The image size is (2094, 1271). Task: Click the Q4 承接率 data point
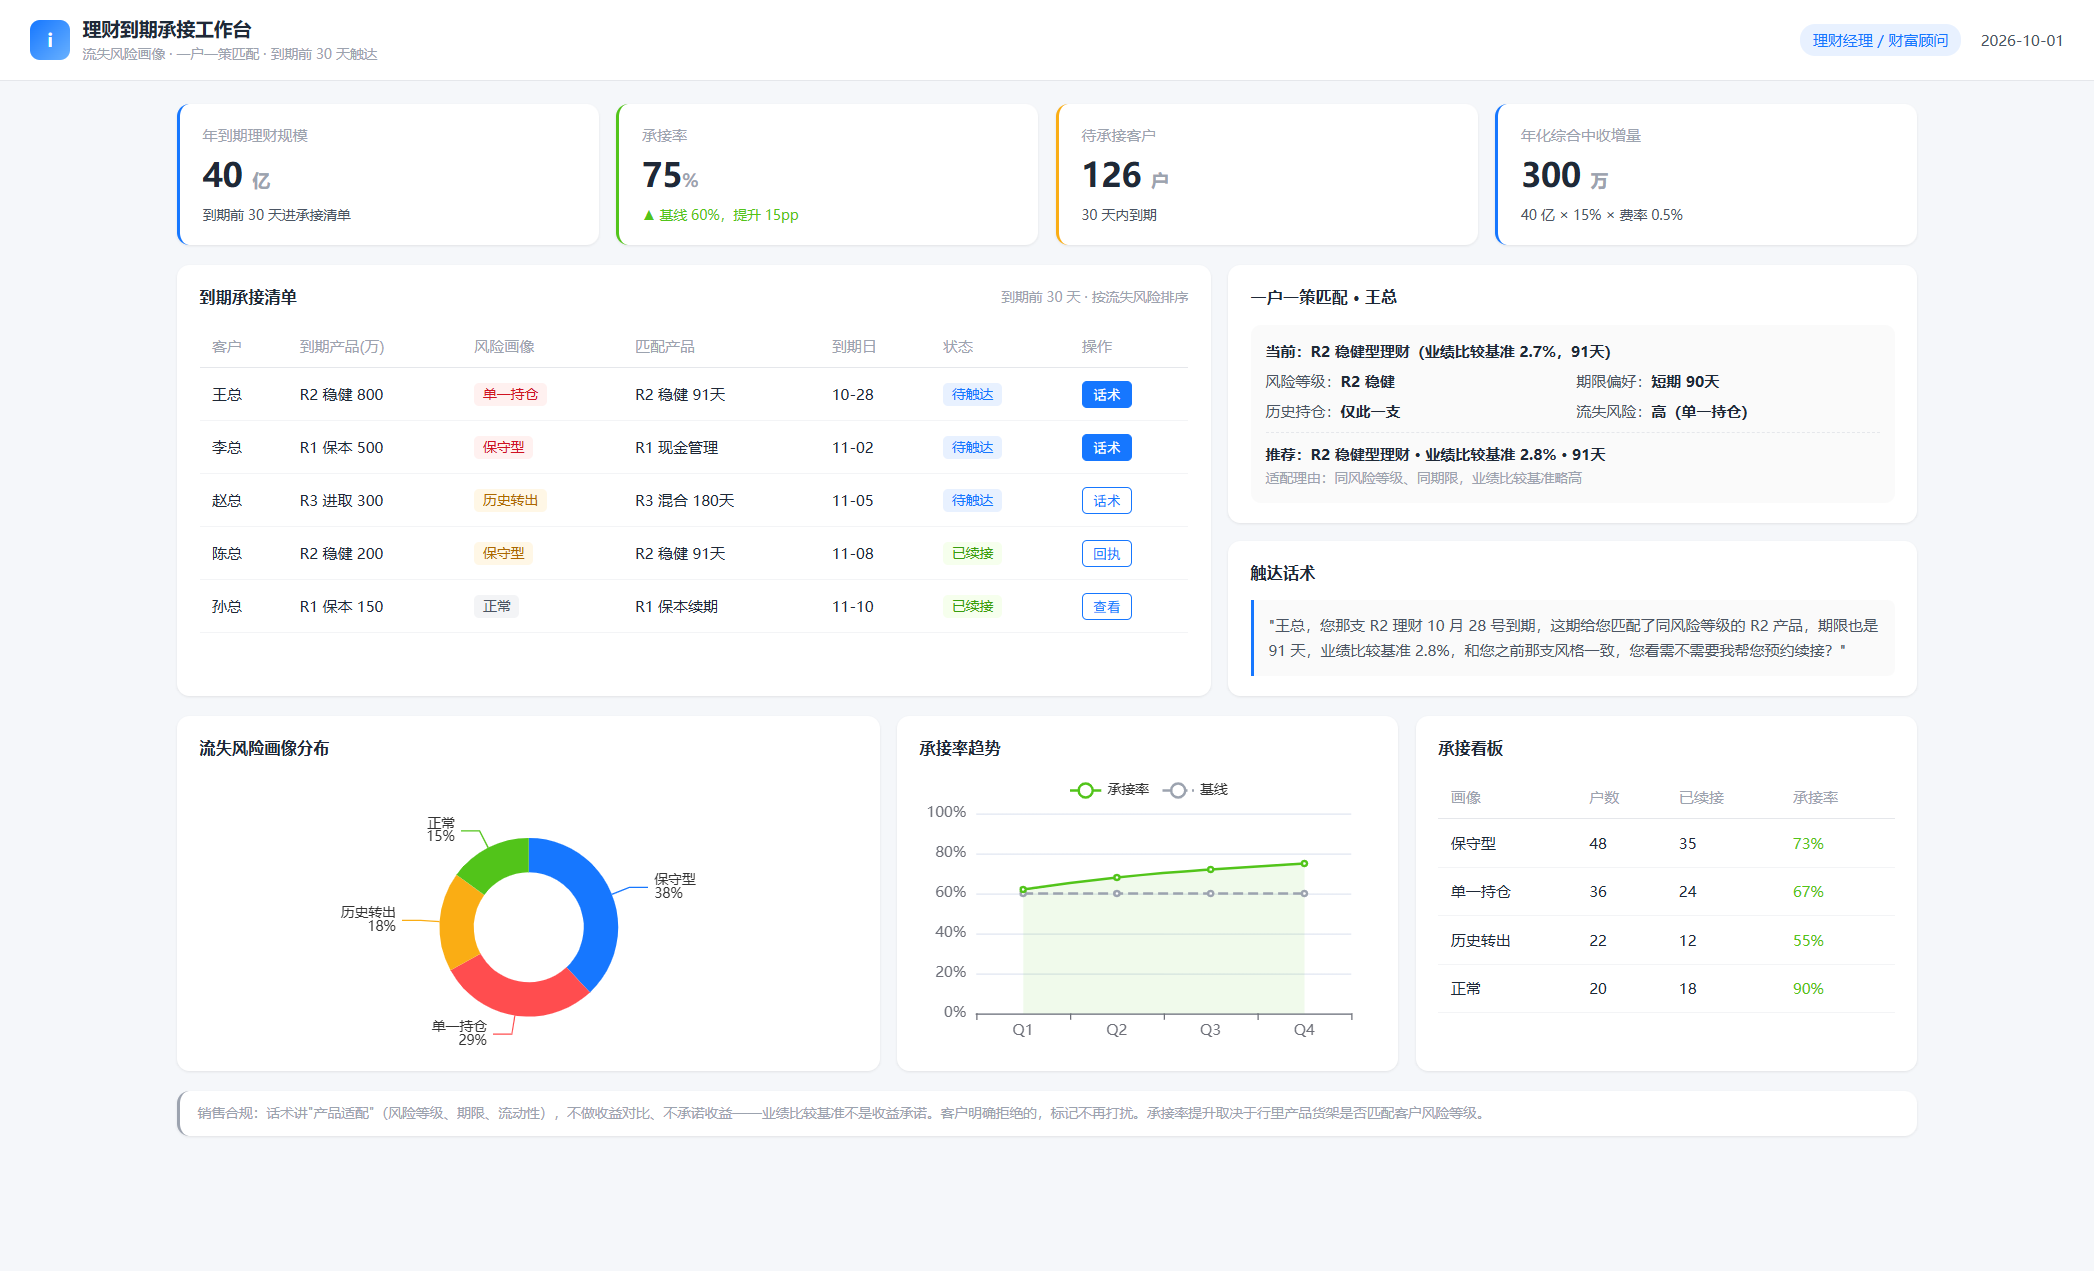pos(1304,863)
